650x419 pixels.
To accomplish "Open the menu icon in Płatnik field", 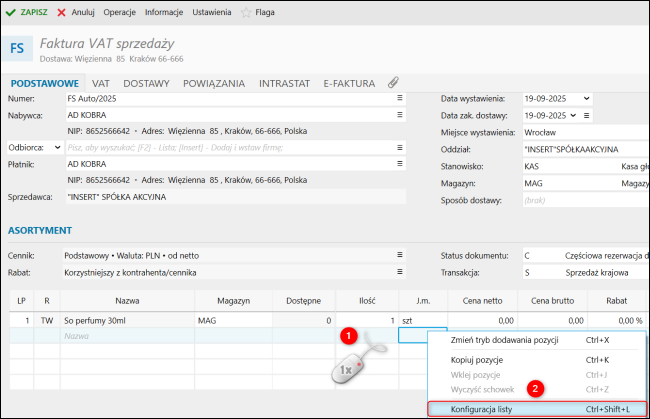I will [400, 164].
